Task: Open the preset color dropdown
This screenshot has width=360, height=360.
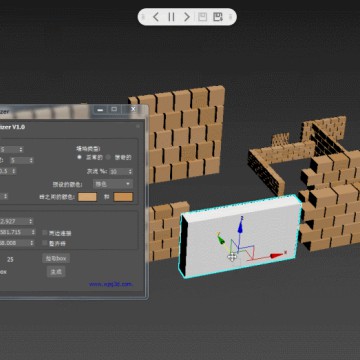Action: pyautogui.click(x=113, y=184)
